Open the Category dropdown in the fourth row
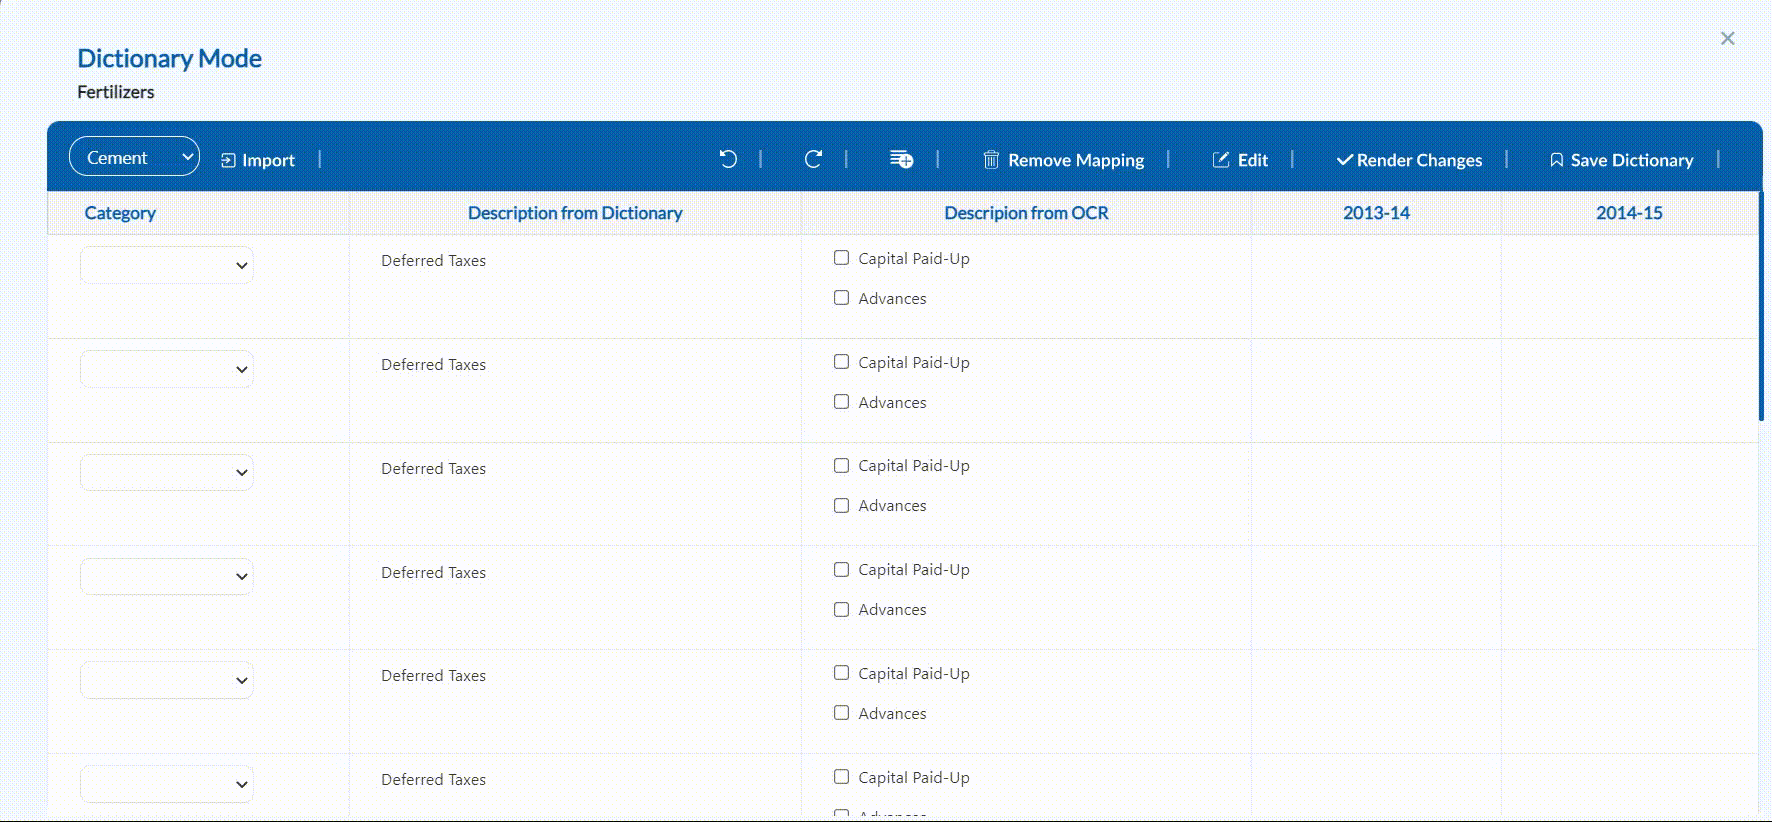This screenshot has width=1772, height=822. point(166,576)
